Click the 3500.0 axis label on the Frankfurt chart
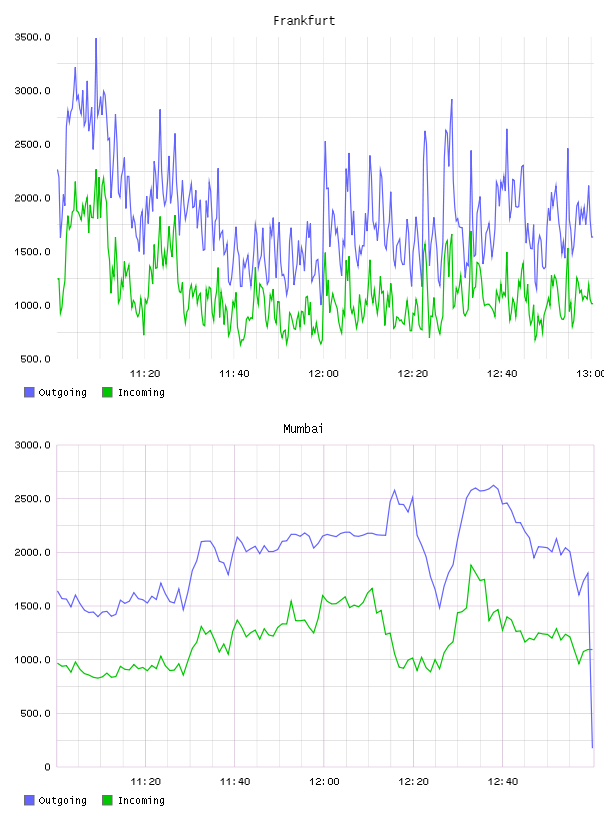Image resolution: width=608 pixels, height=816 pixels. (x=32, y=37)
